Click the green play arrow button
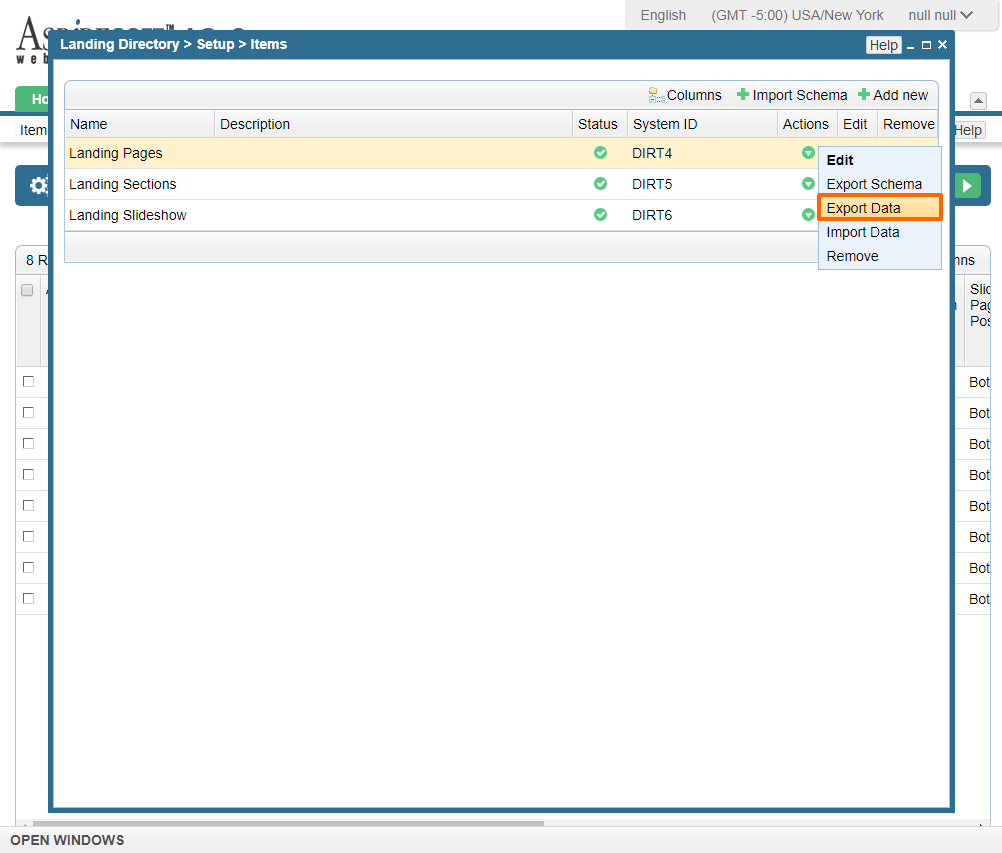This screenshot has height=853, width=1002. coord(967,186)
